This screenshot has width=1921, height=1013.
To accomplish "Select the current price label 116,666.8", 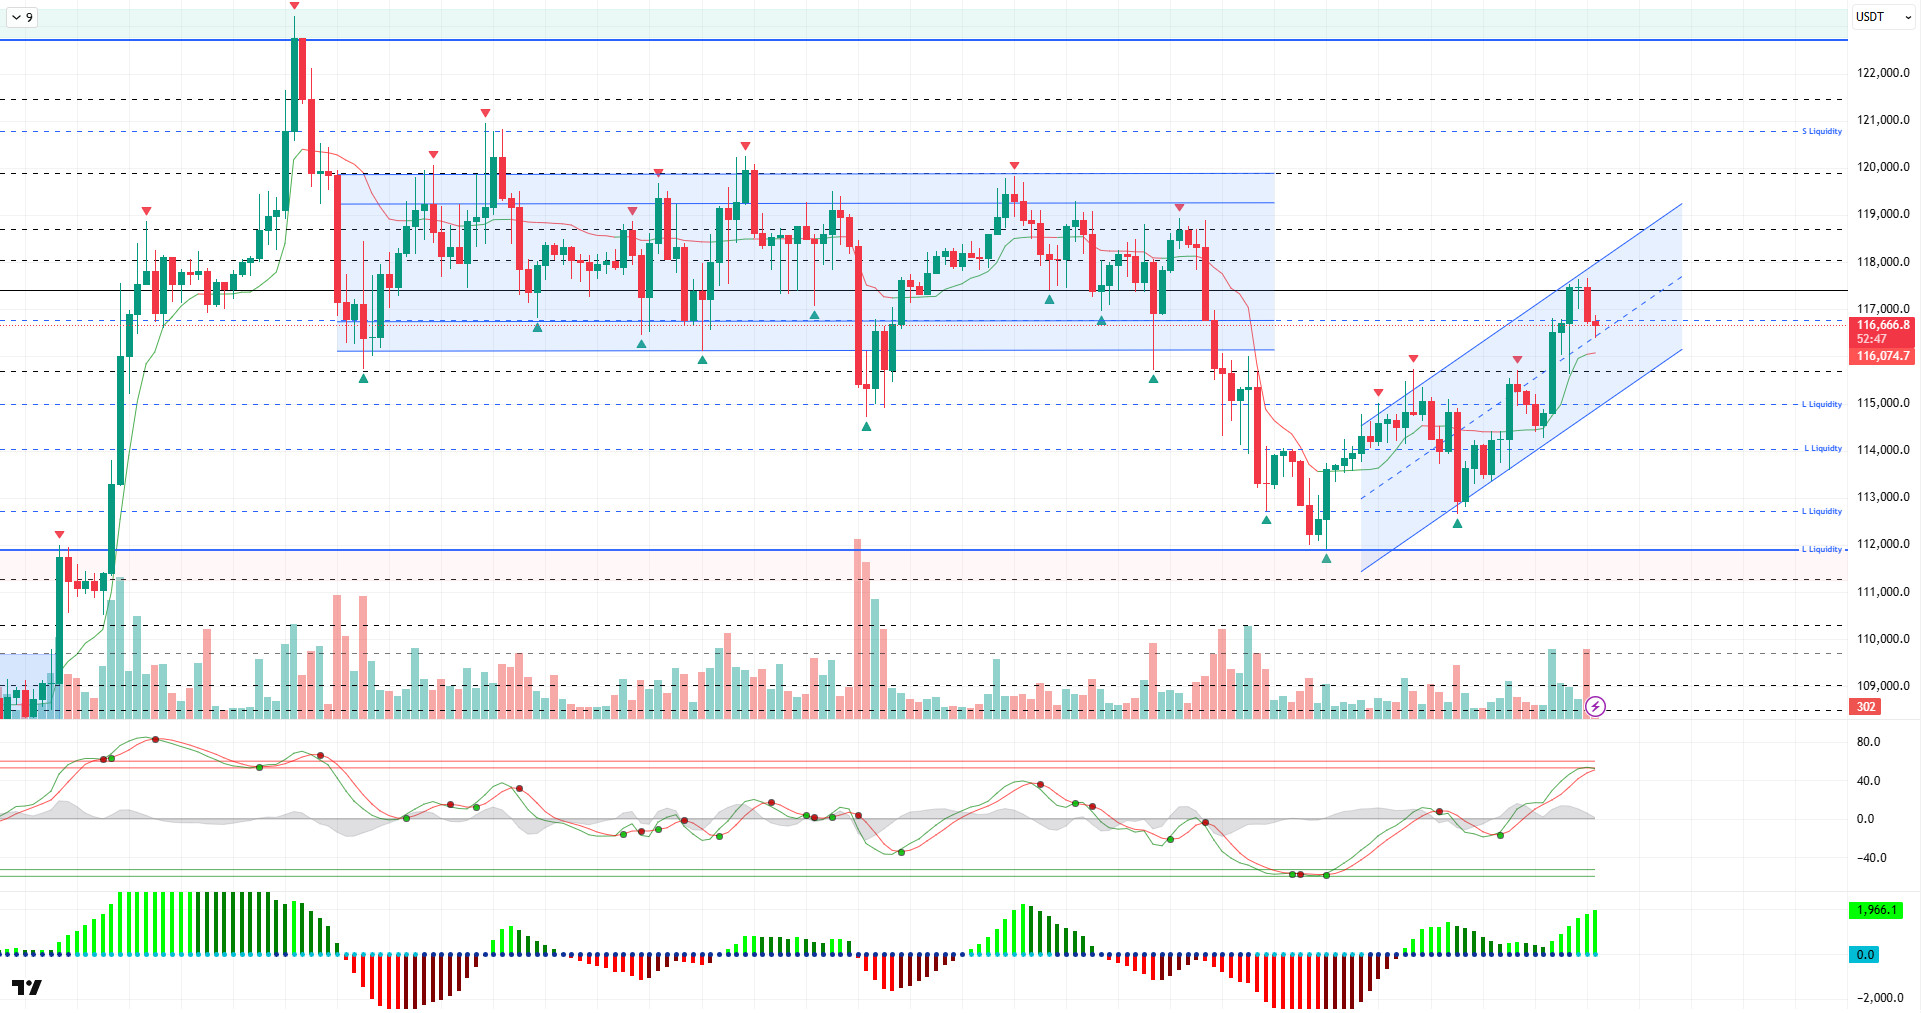I will tap(1883, 325).
